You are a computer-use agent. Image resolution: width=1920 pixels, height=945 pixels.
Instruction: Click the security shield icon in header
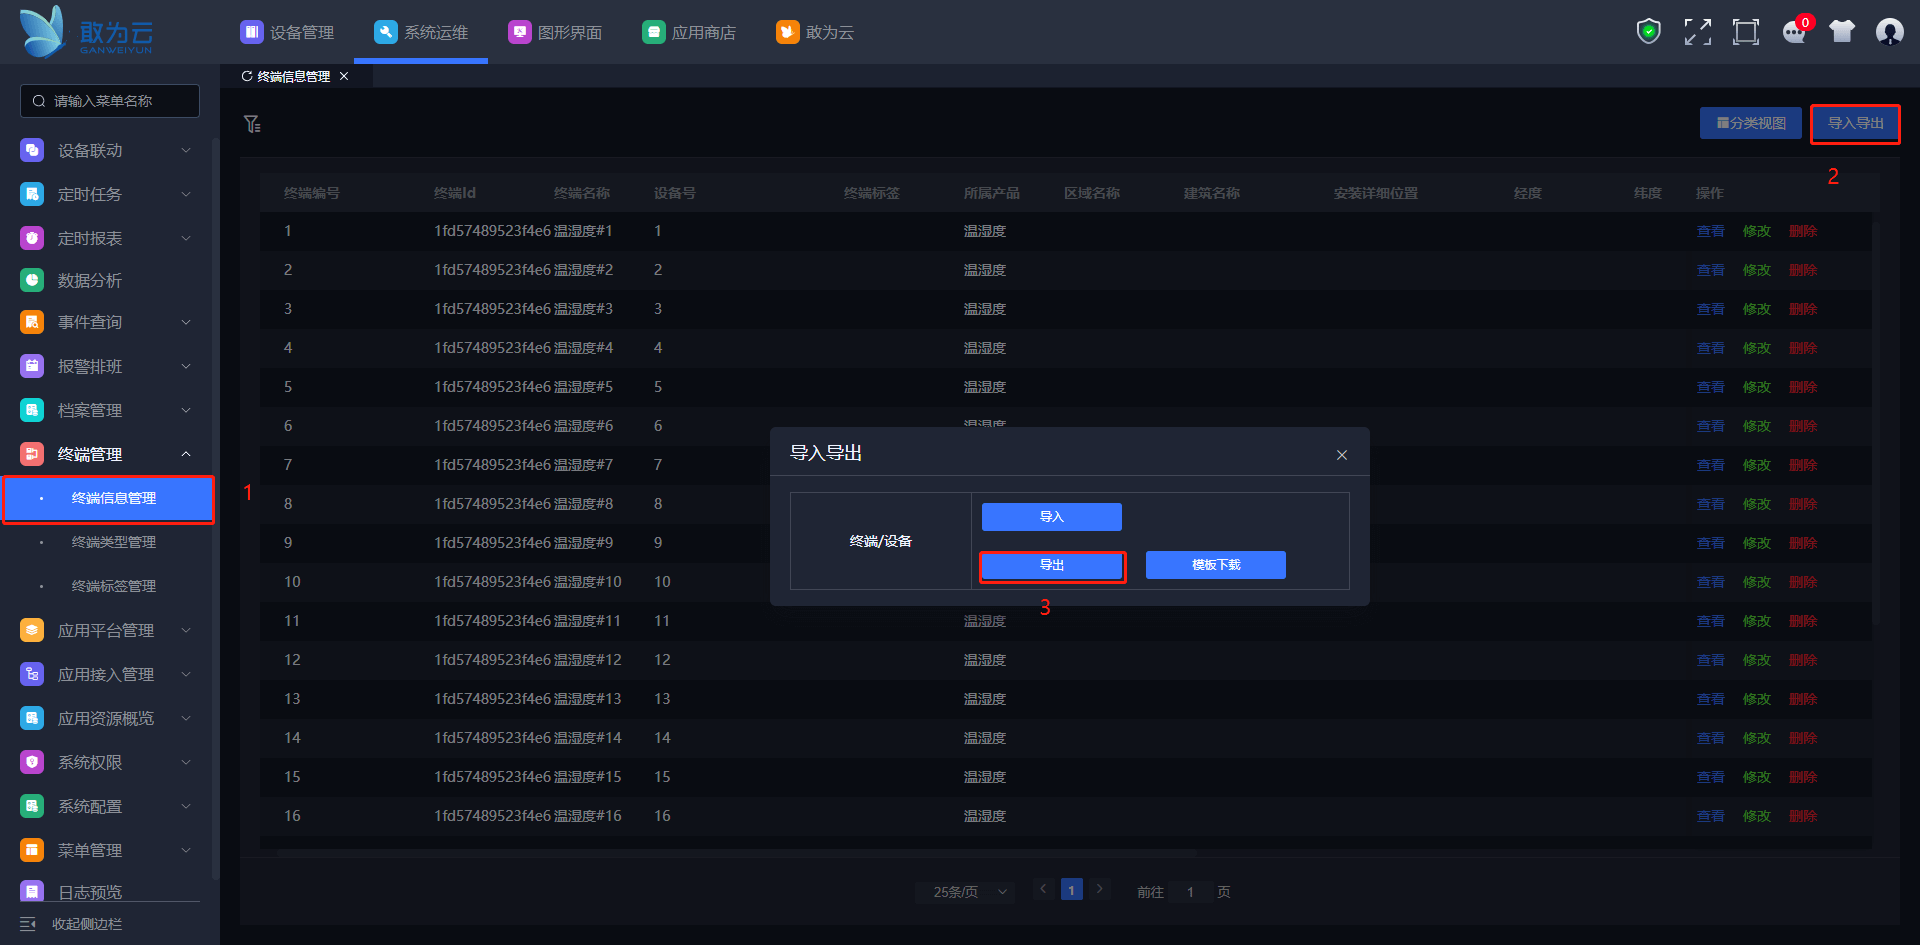click(1648, 32)
